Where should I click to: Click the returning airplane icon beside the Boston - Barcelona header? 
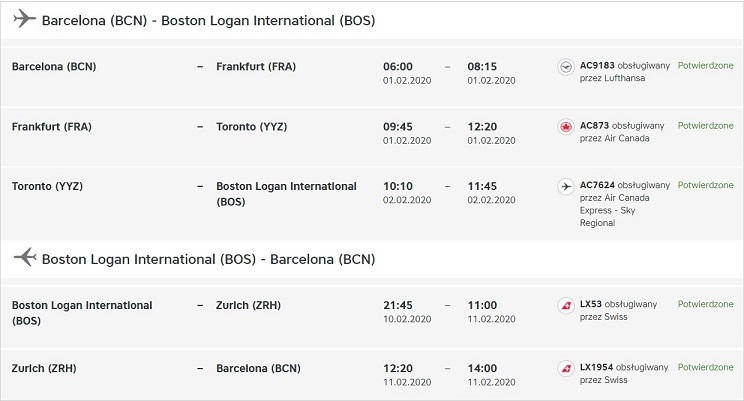25,257
